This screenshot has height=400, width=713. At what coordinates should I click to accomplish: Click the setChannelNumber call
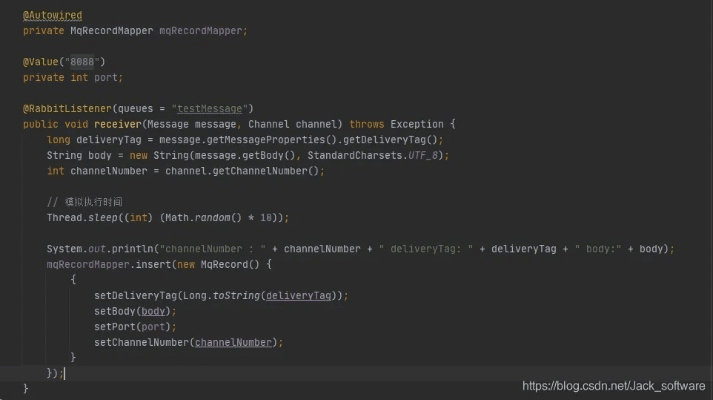(x=143, y=342)
